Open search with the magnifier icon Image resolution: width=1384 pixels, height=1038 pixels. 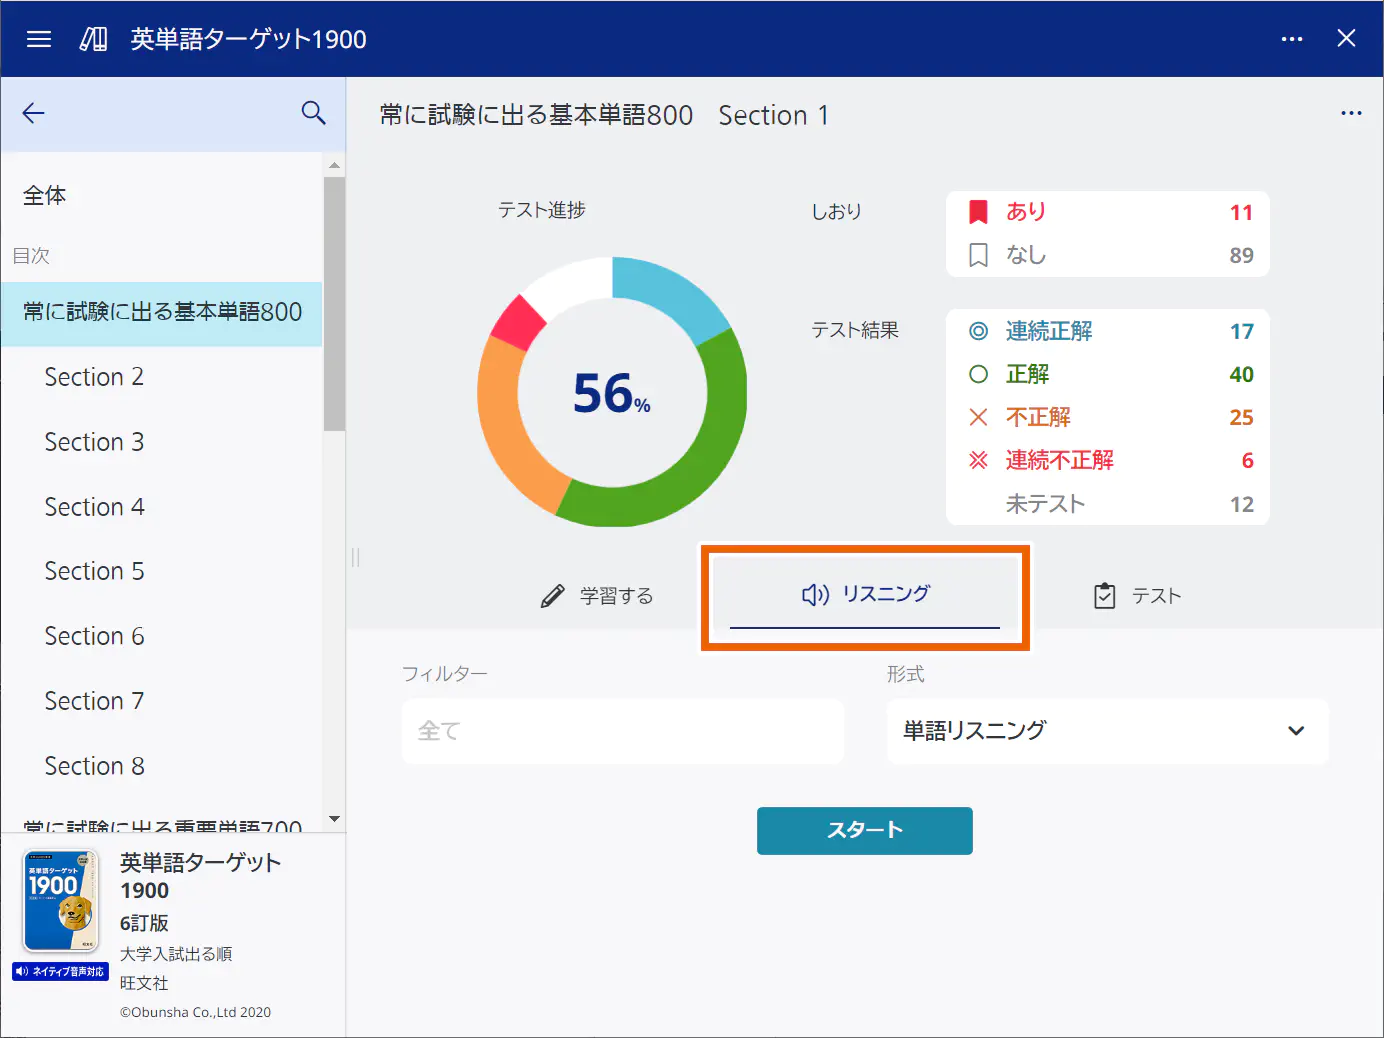tap(313, 113)
